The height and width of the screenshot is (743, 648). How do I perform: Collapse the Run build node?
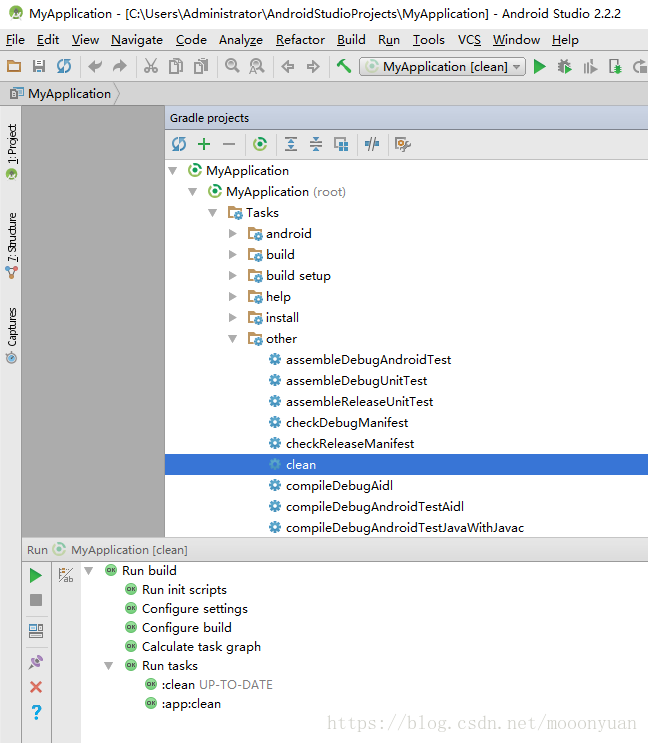[89, 571]
